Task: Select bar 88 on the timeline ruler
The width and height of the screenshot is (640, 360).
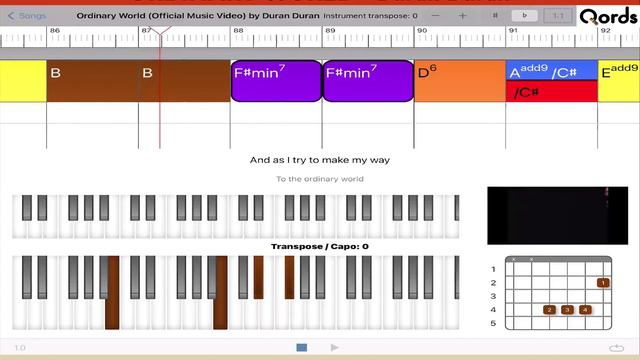Action: 238,31
